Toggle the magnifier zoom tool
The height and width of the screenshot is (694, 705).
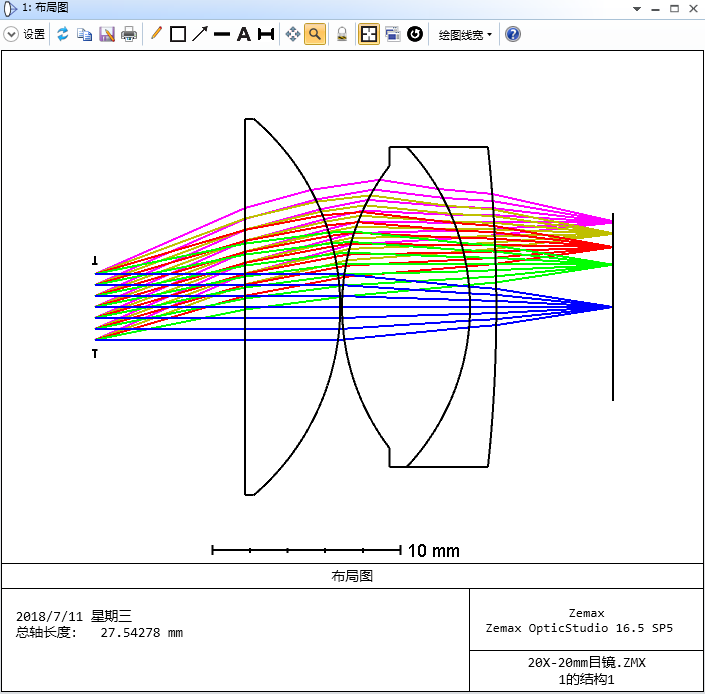[315, 34]
